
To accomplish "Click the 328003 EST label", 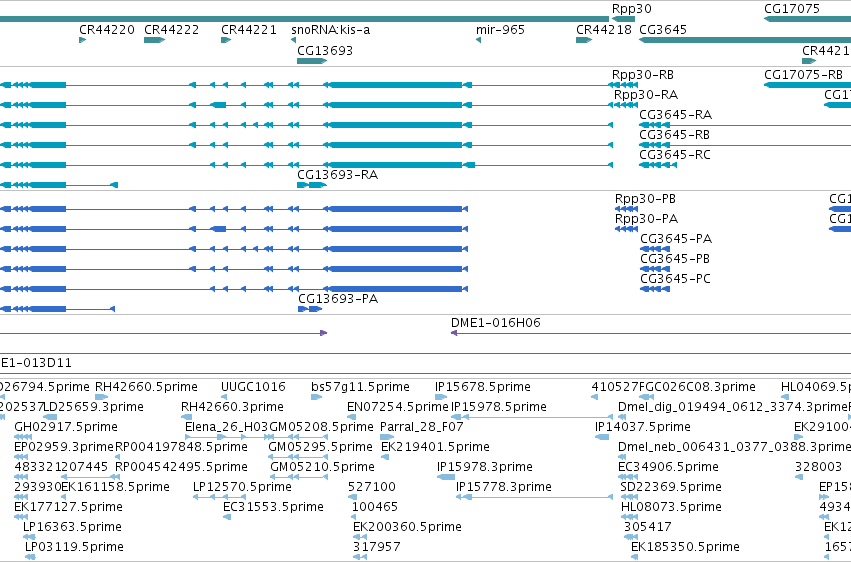I will coord(818,468).
